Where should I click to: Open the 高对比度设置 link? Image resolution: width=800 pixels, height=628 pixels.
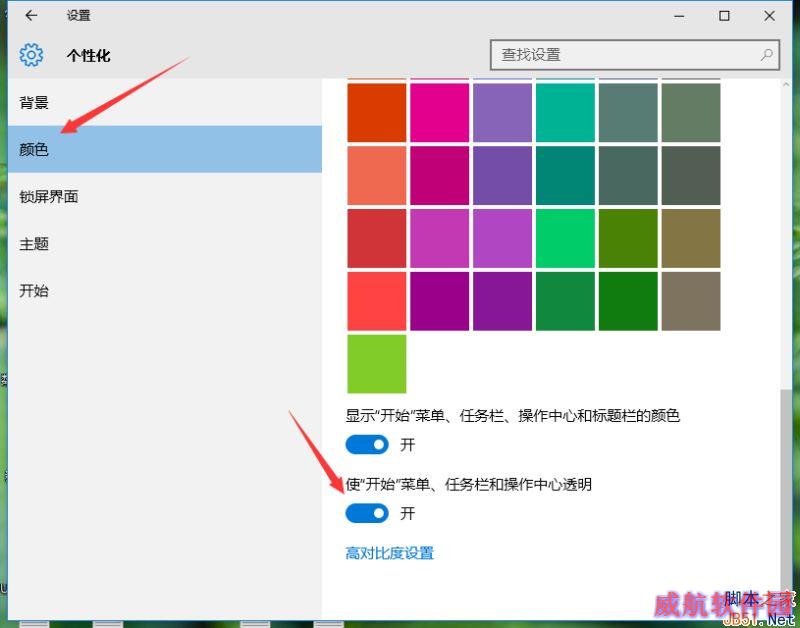(390, 553)
